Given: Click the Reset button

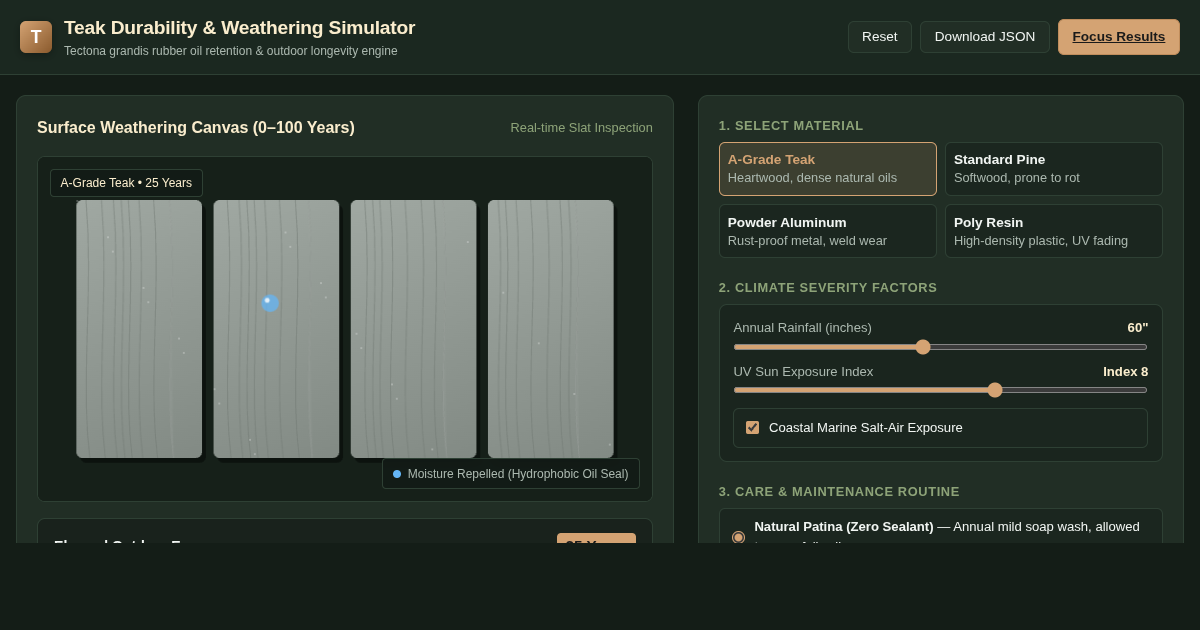Looking at the screenshot, I should (x=880, y=37).
